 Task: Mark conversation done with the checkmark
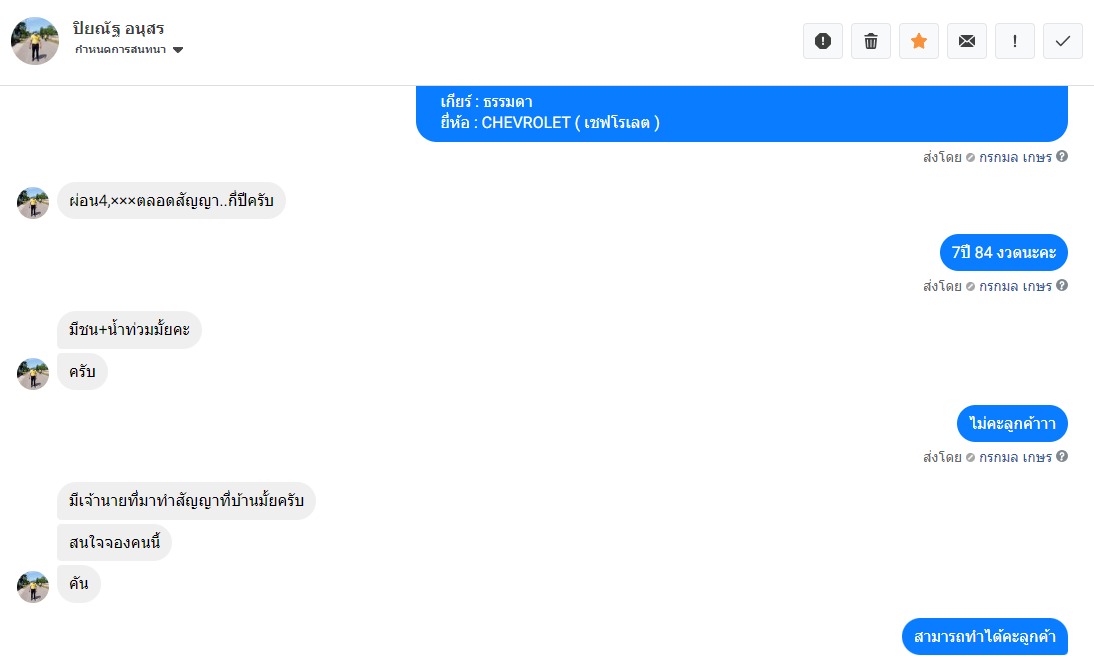[x=1063, y=41]
